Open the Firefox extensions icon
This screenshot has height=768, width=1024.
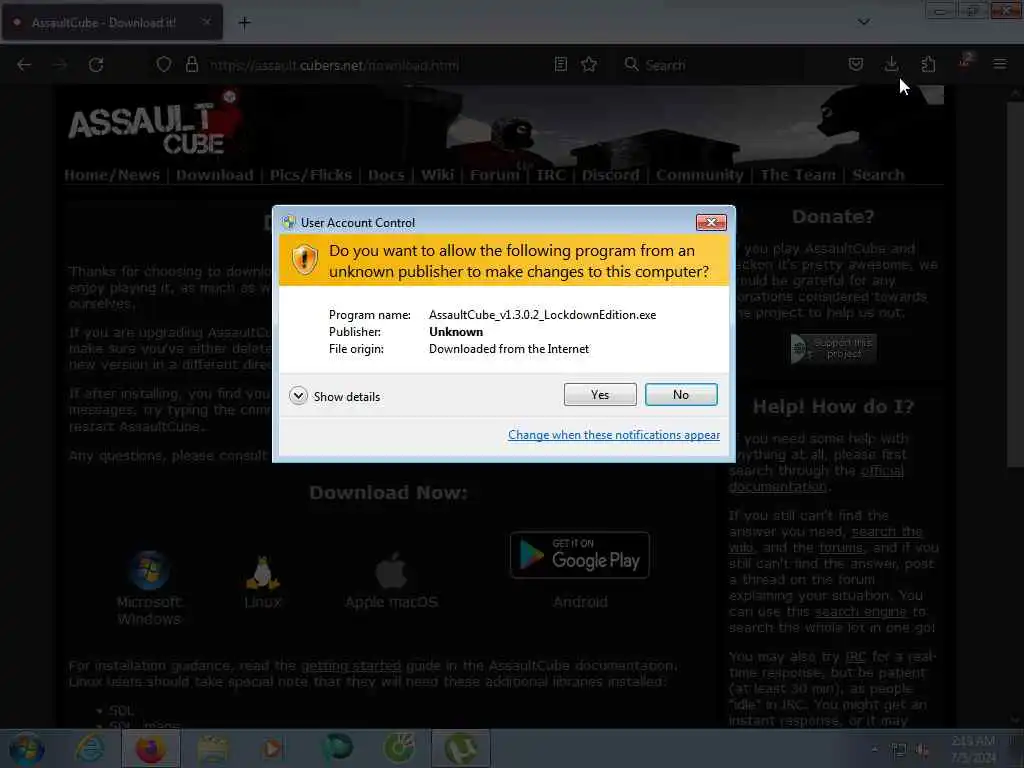[x=928, y=64]
